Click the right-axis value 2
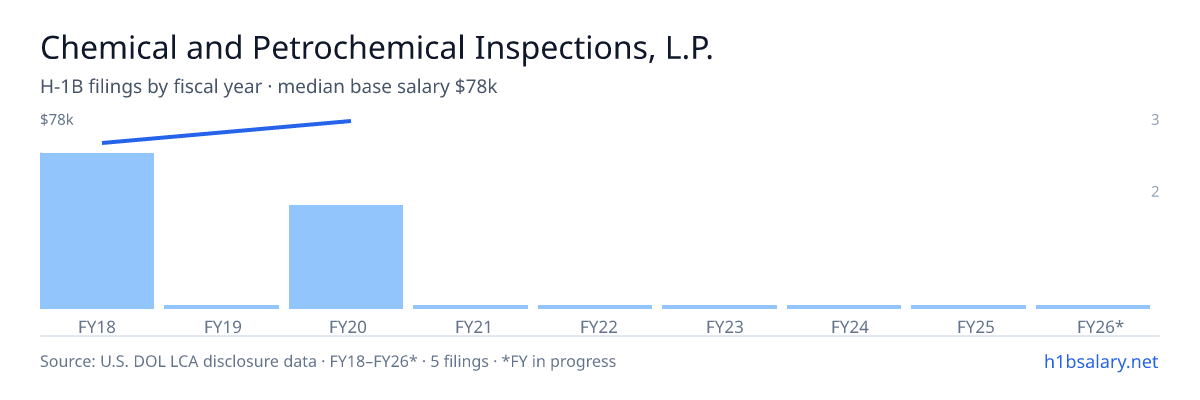Viewport: 1200px width, 400px height. click(x=1155, y=192)
